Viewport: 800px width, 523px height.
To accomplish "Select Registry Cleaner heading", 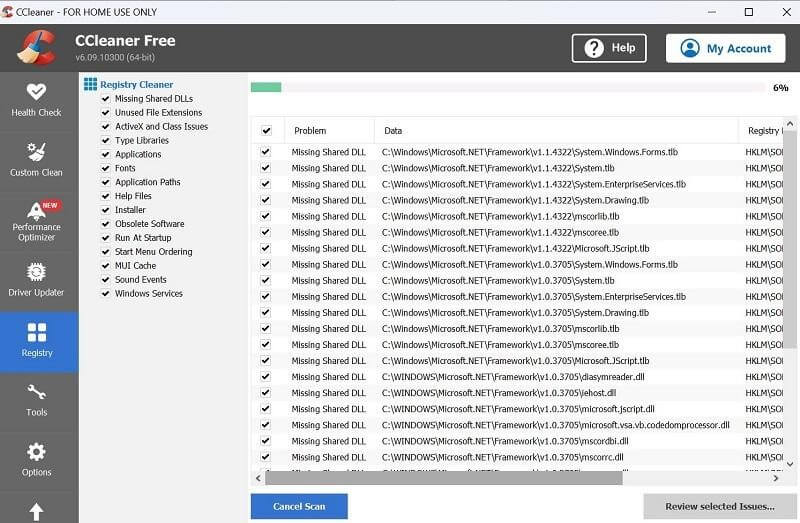I will click(137, 84).
